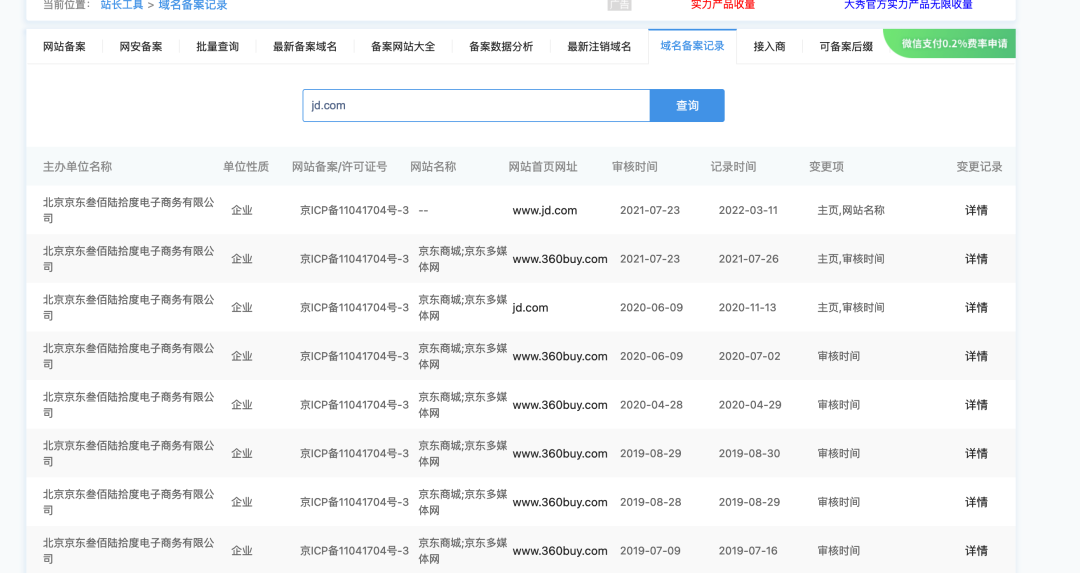Click the blue 大秀官方实力产品无限收量 ad link
The image size is (1080, 573).
point(908,5)
